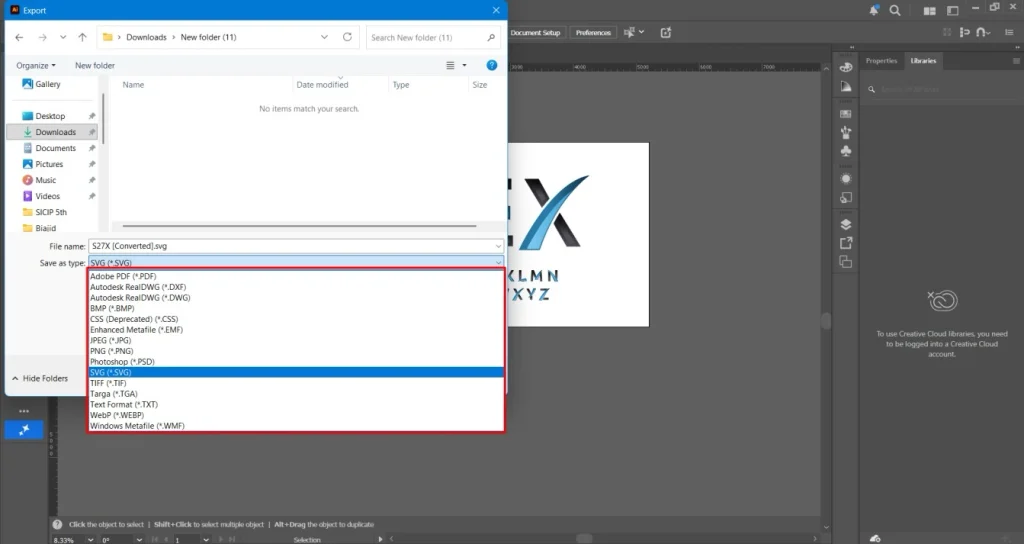Open Illustrator search magnifier icon
This screenshot has width=1024, height=544.
(895, 10)
